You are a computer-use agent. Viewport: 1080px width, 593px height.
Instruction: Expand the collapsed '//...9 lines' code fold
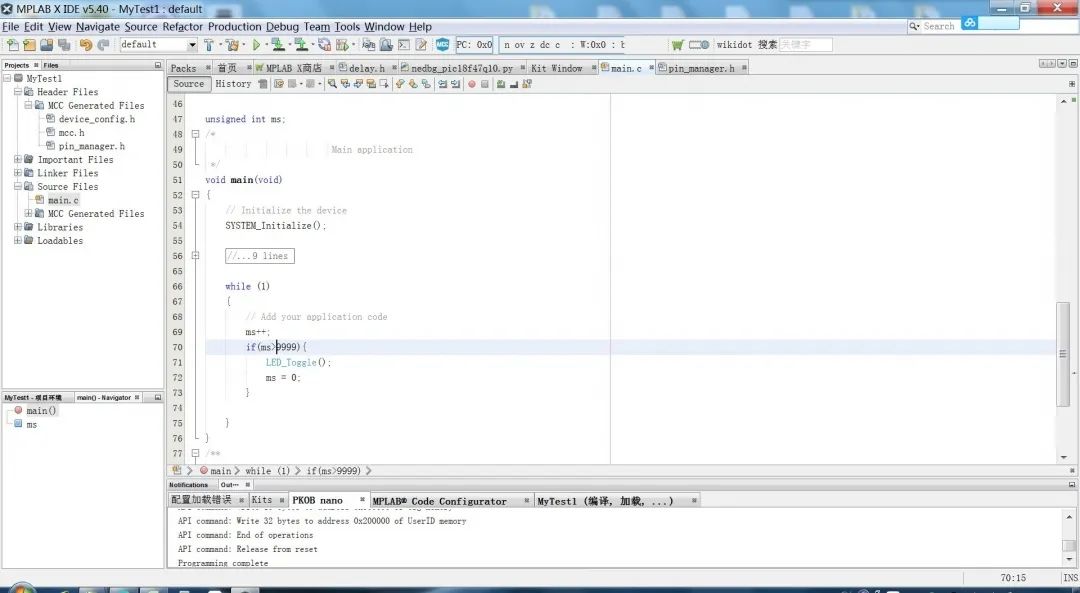[x=259, y=256]
